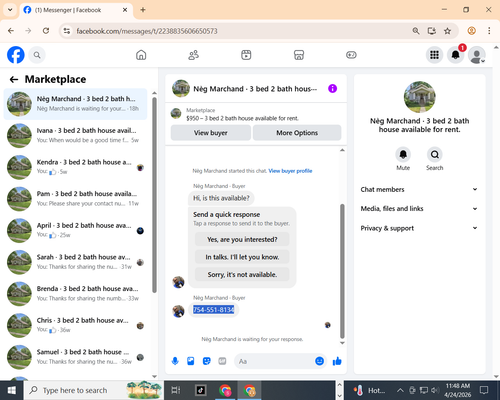Click More Options button
This screenshot has height=400, width=500.
click(297, 133)
